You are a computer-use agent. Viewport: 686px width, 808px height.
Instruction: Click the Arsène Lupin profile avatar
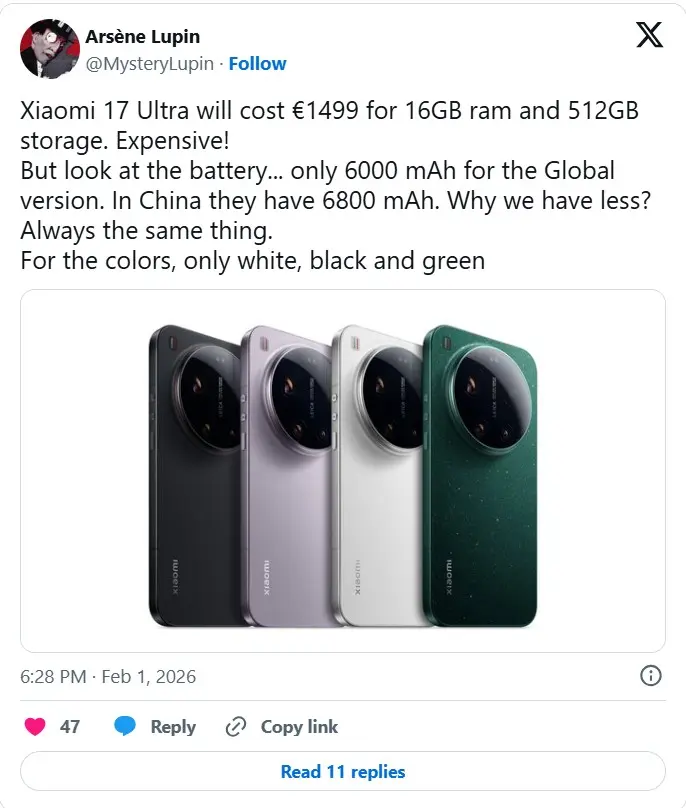pyautogui.click(x=50, y=49)
